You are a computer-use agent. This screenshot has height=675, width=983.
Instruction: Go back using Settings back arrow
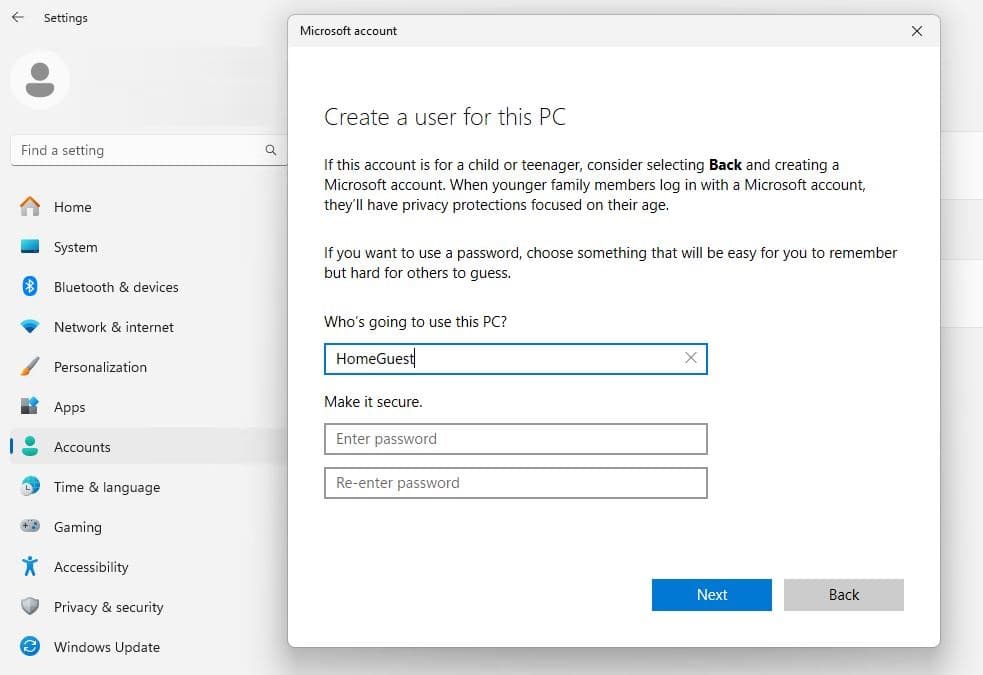pyautogui.click(x=18, y=18)
